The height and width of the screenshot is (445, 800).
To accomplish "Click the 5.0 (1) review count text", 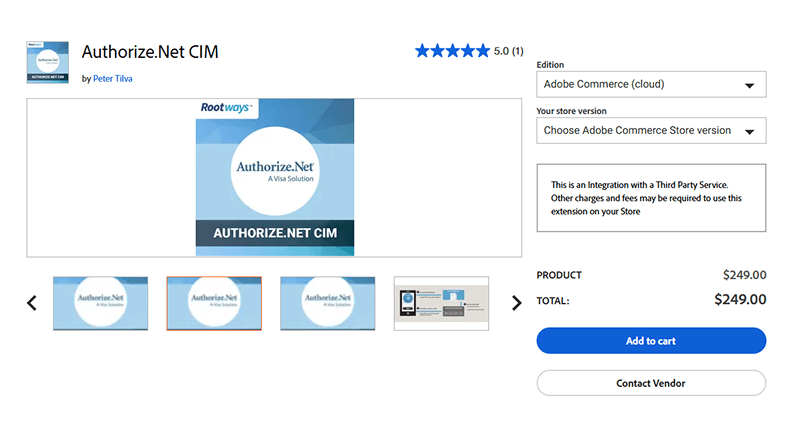I will point(509,52).
